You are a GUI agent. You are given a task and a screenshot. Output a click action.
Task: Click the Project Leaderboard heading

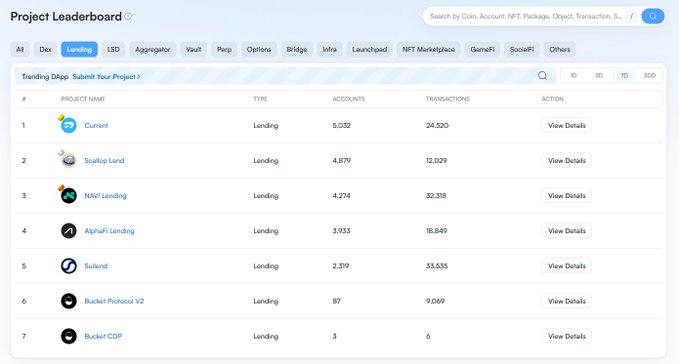pos(66,16)
